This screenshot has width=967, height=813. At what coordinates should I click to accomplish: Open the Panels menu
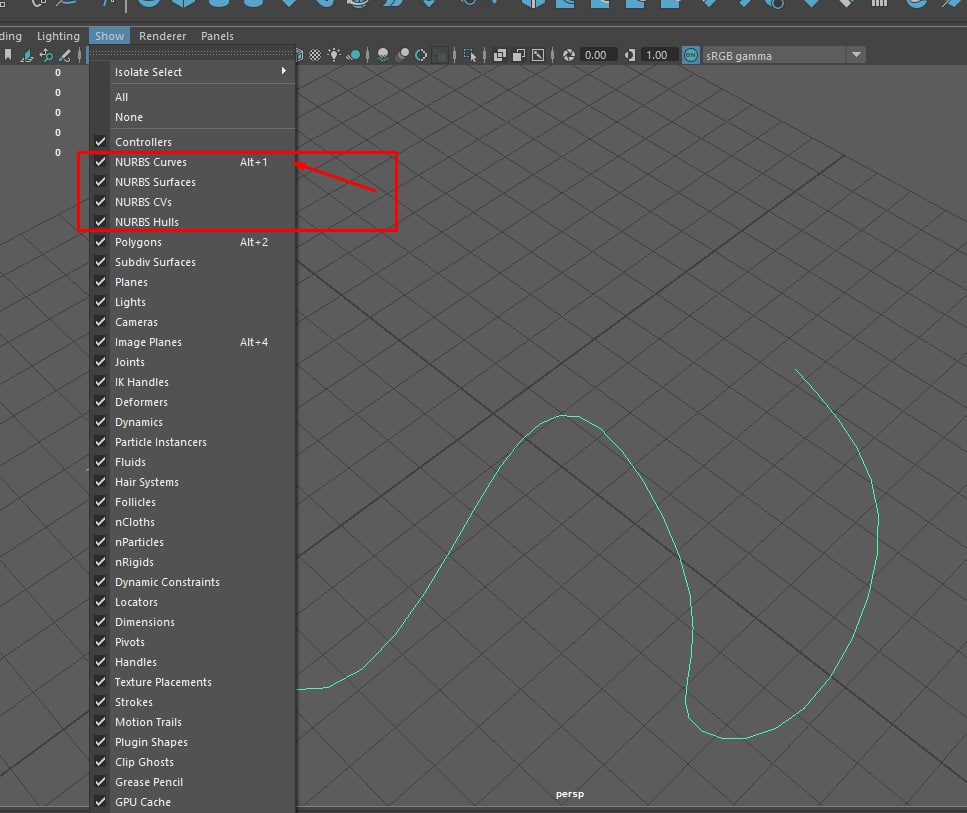217,36
